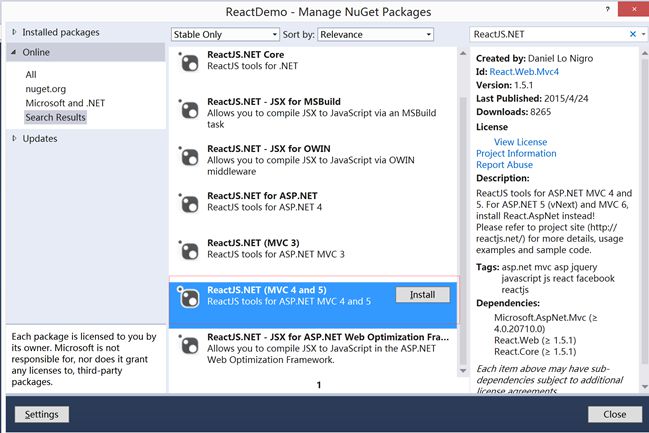Select ReactJS.NET for ASP.NET title
This screenshot has height=433, width=649.
click(x=262, y=196)
